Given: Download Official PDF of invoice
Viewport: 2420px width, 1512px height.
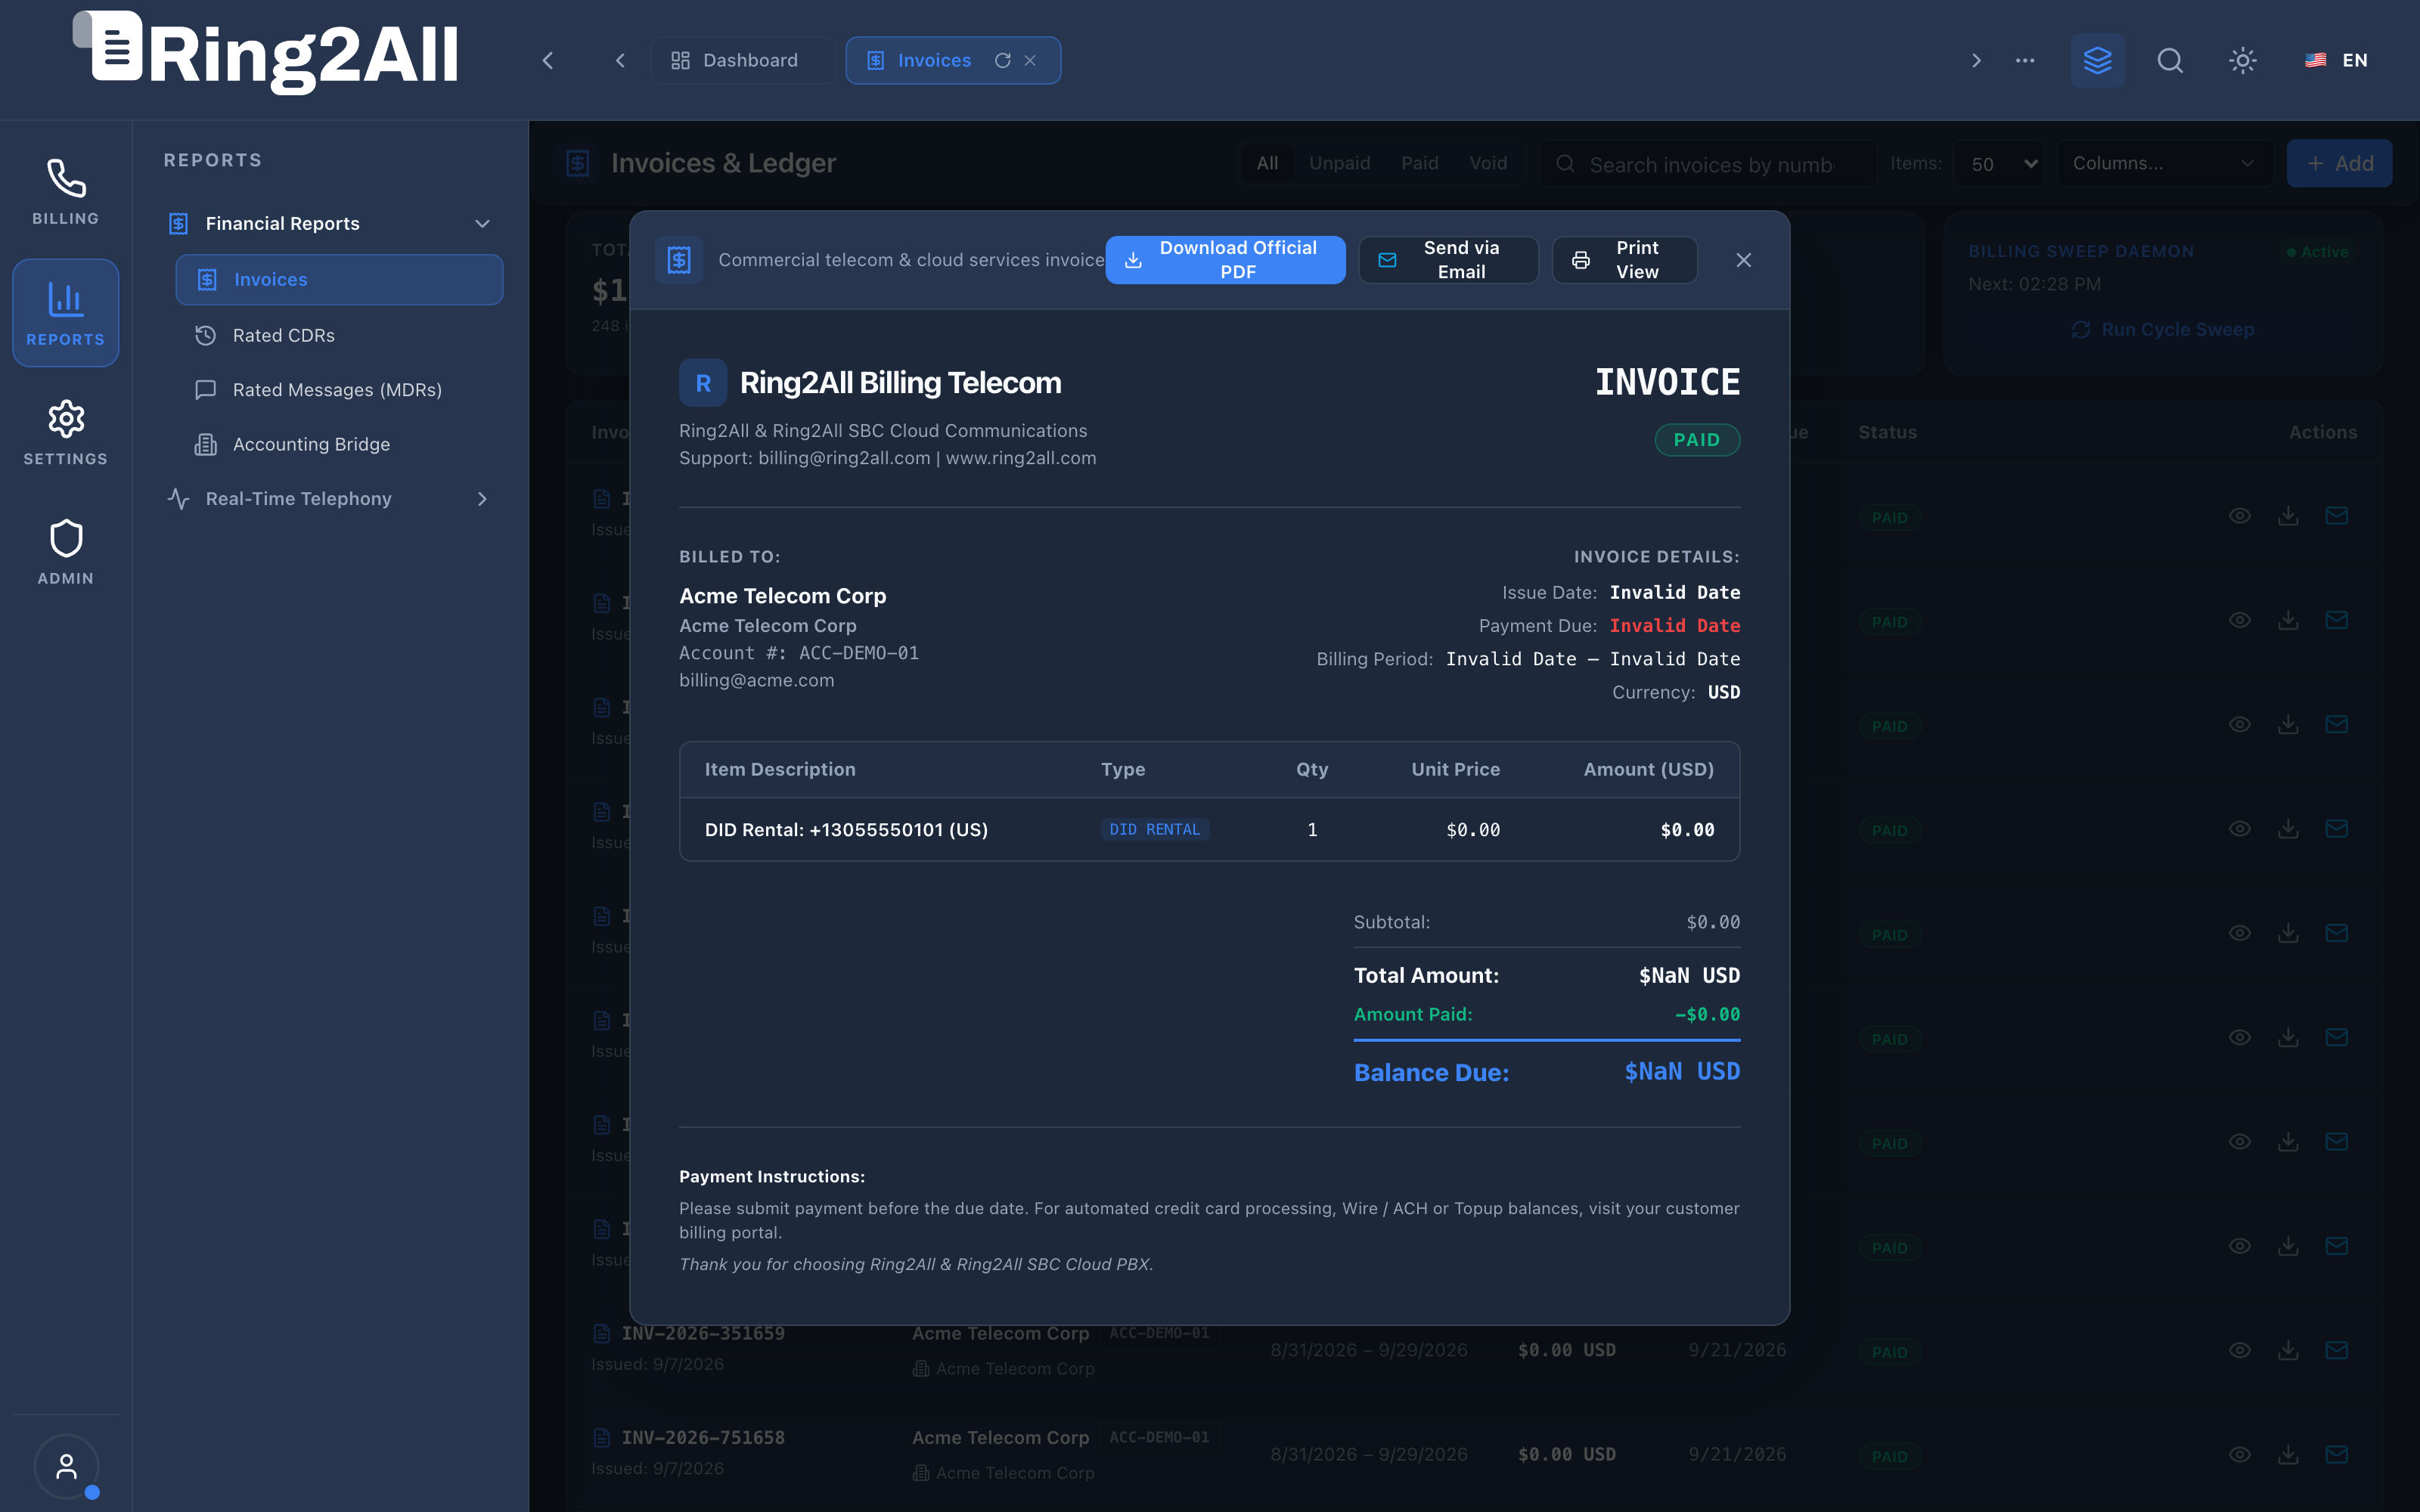Looking at the screenshot, I should (x=1225, y=260).
